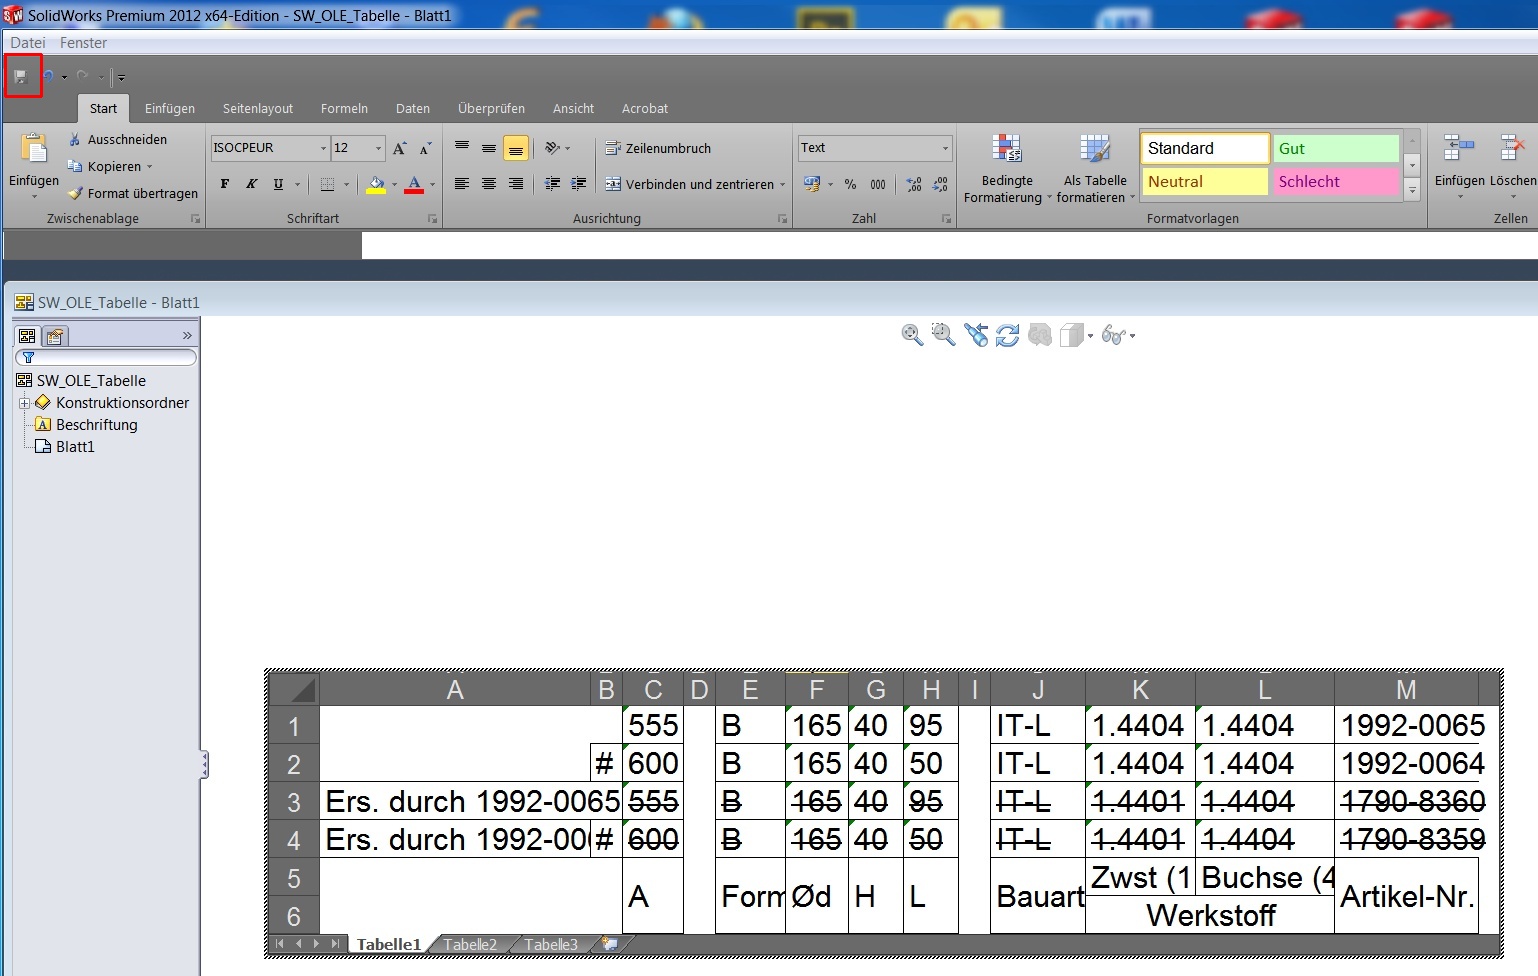
Task: Activate the Zoom to Area tool
Action: pyautogui.click(x=942, y=335)
